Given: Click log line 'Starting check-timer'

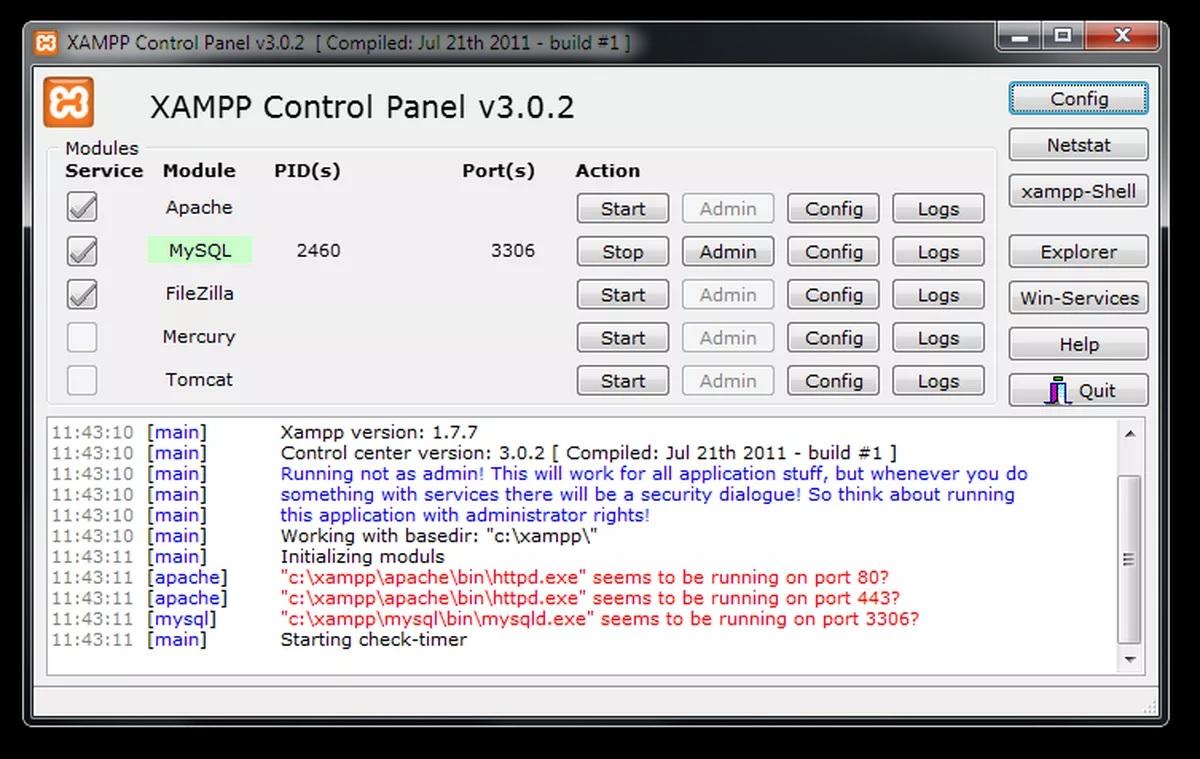Looking at the screenshot, I should click(x=373, y=639).
